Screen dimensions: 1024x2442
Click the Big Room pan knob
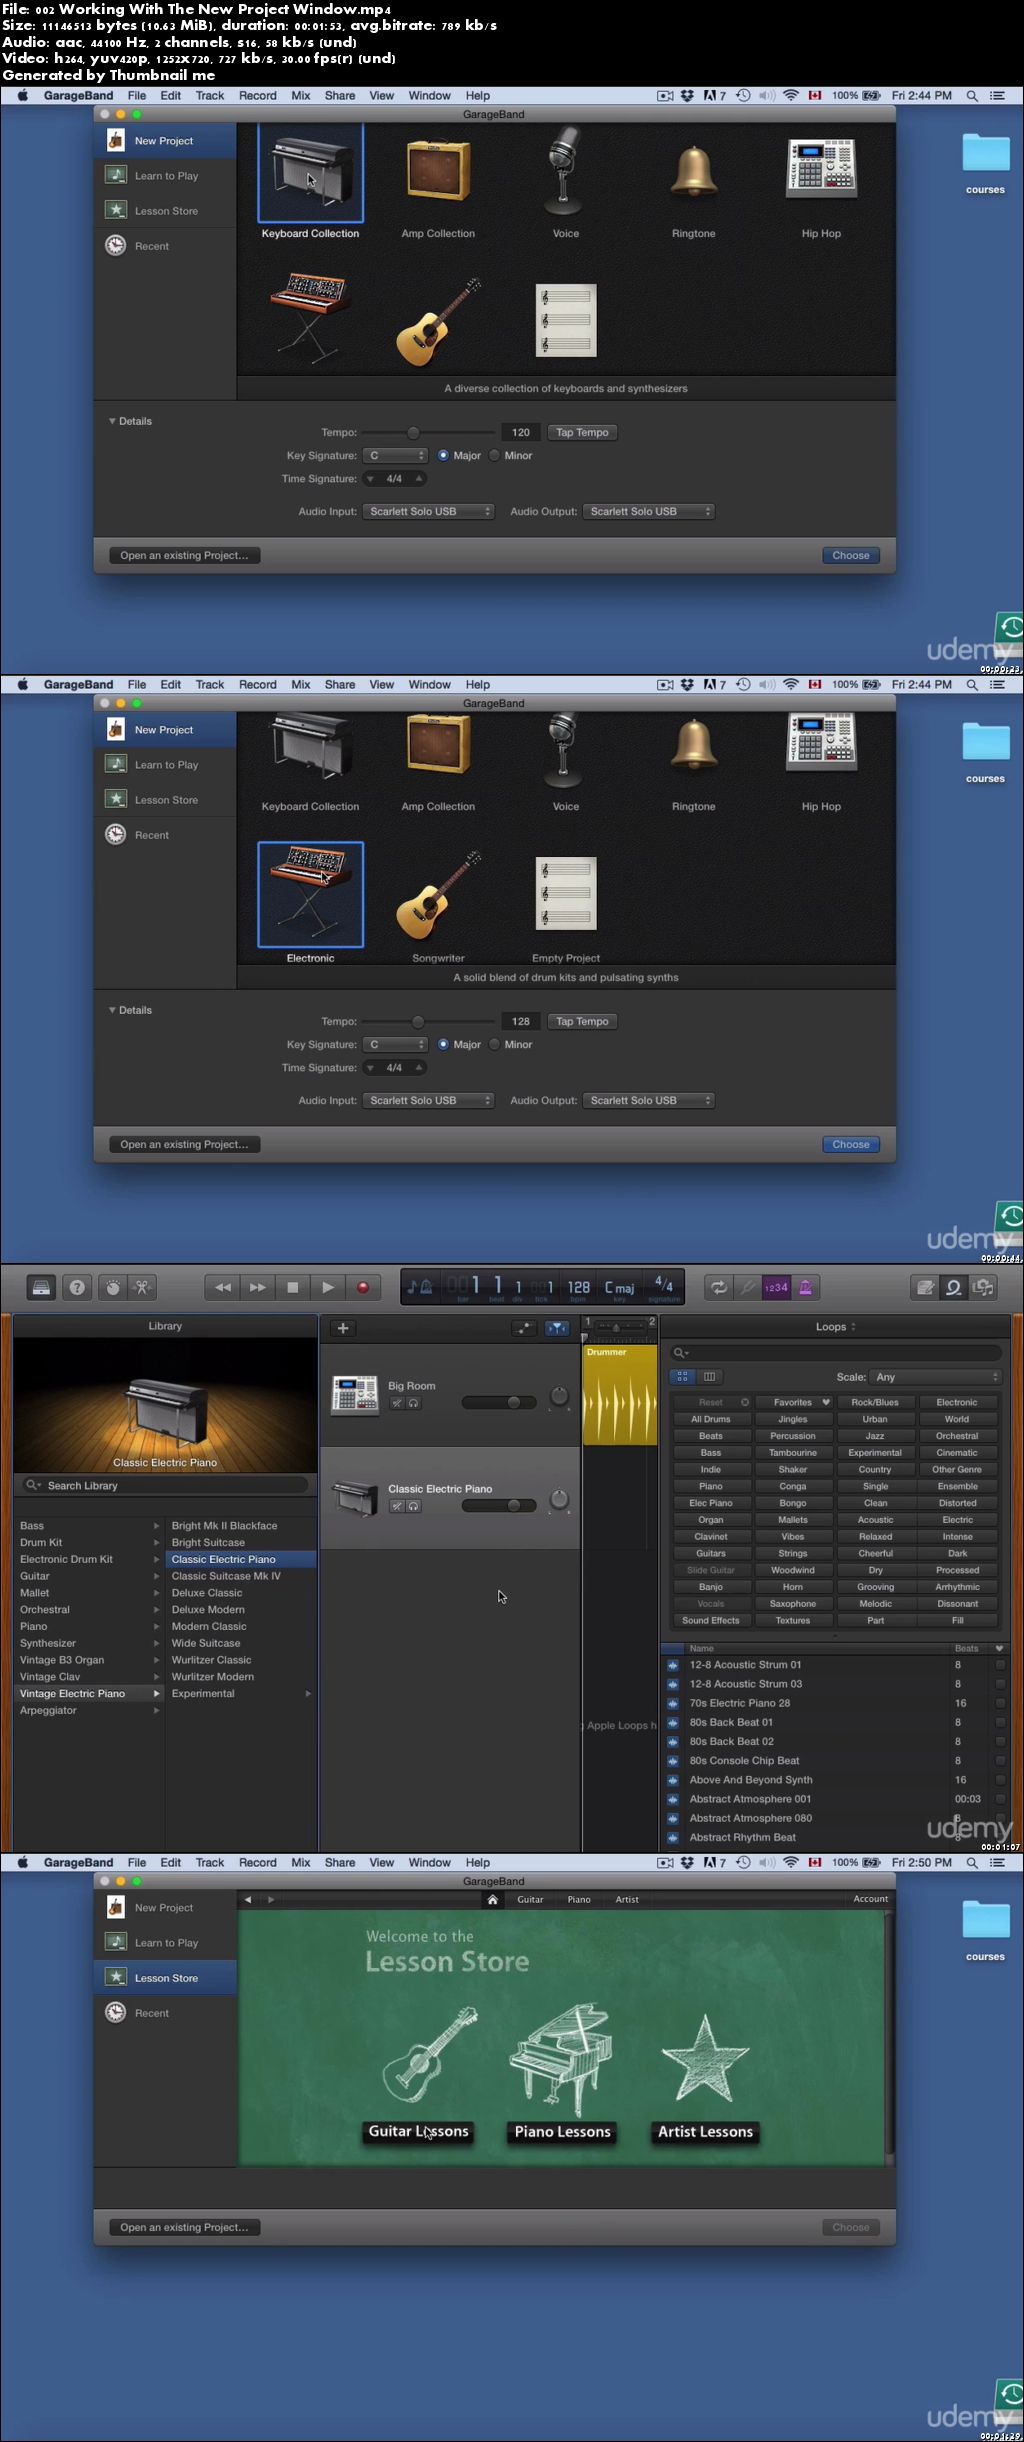click(x=559, y=1397)
